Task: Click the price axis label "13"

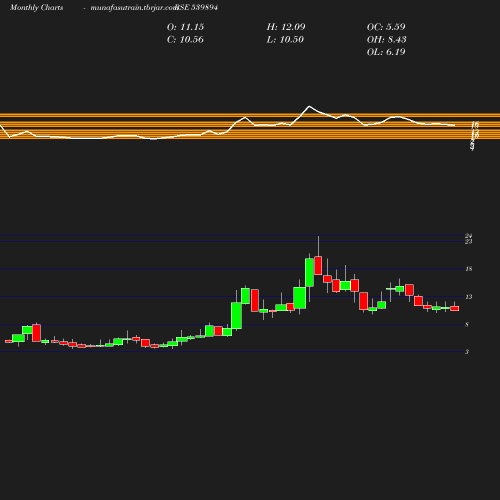Action: click(x=469, y=297)
